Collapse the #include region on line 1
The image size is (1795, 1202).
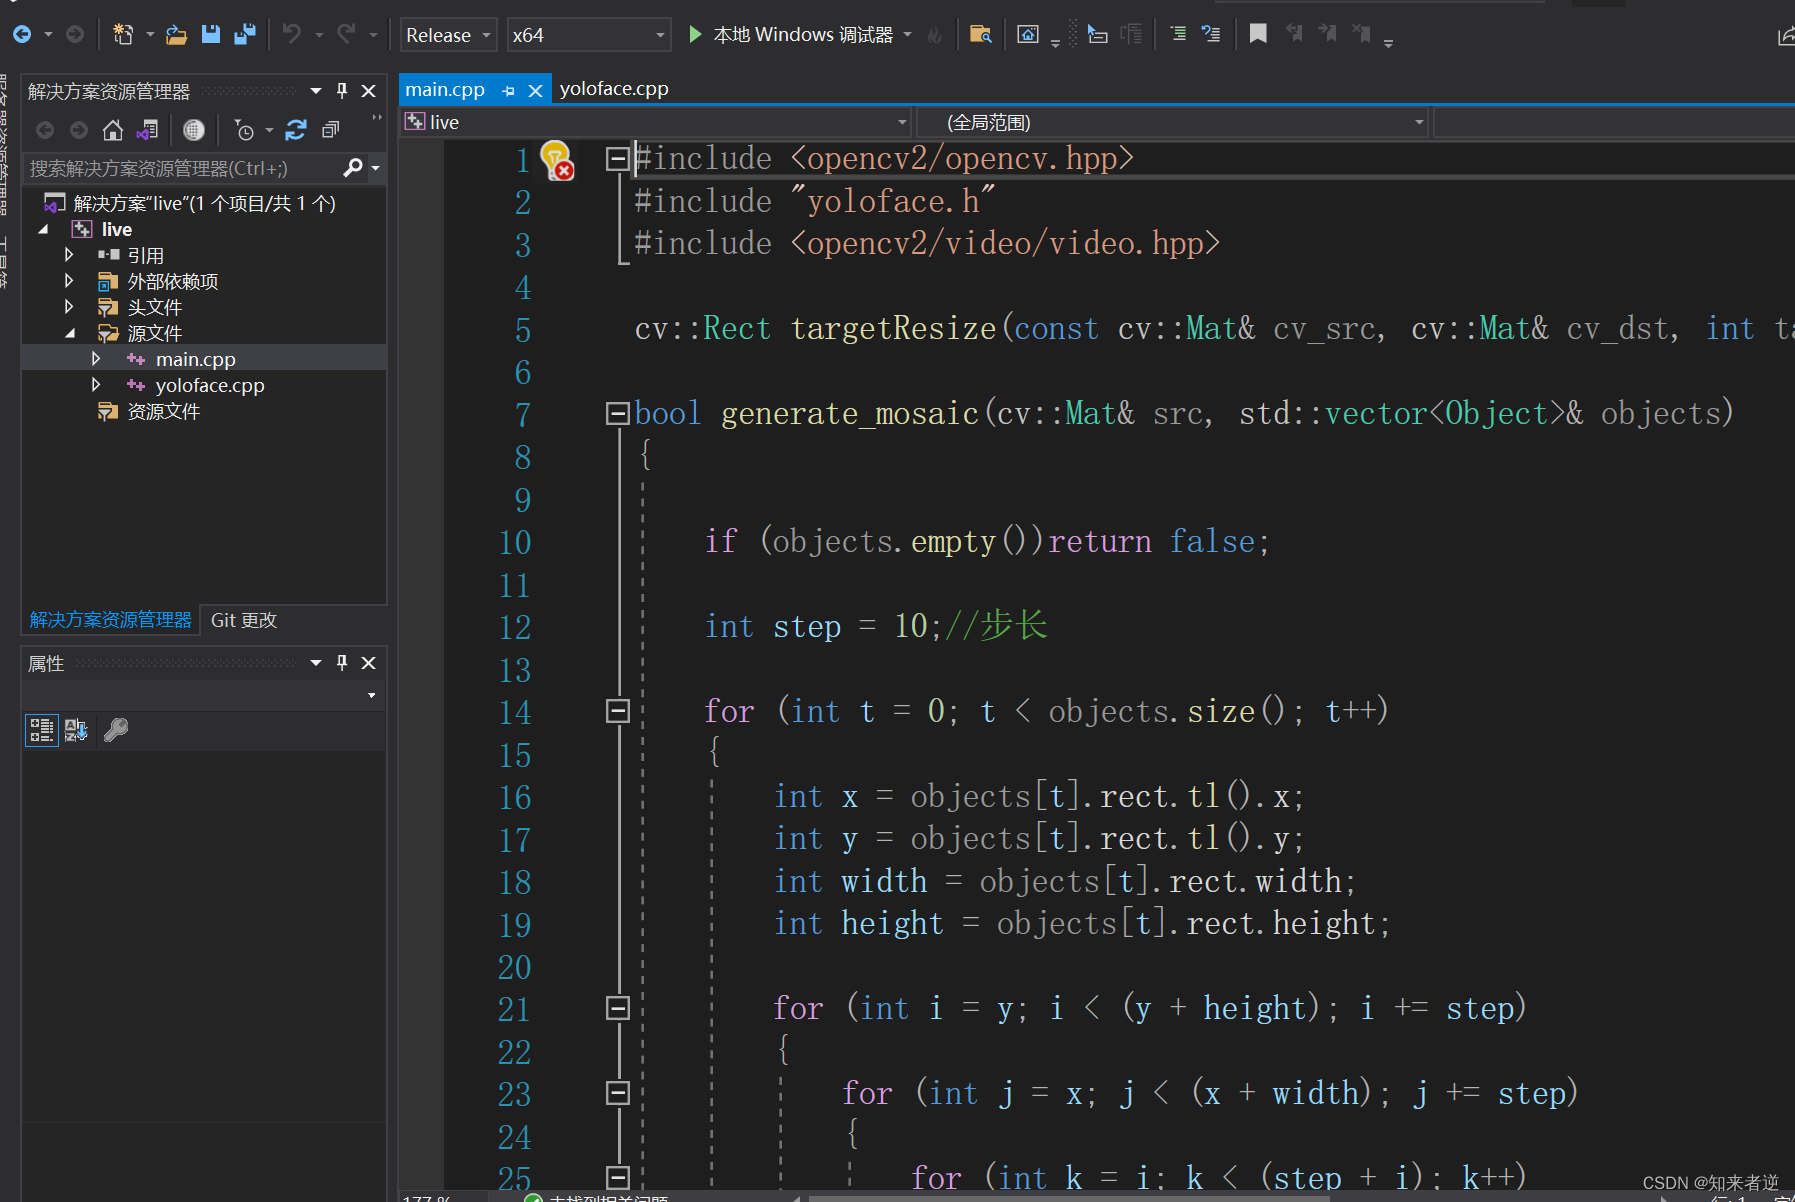click(618, 159)
